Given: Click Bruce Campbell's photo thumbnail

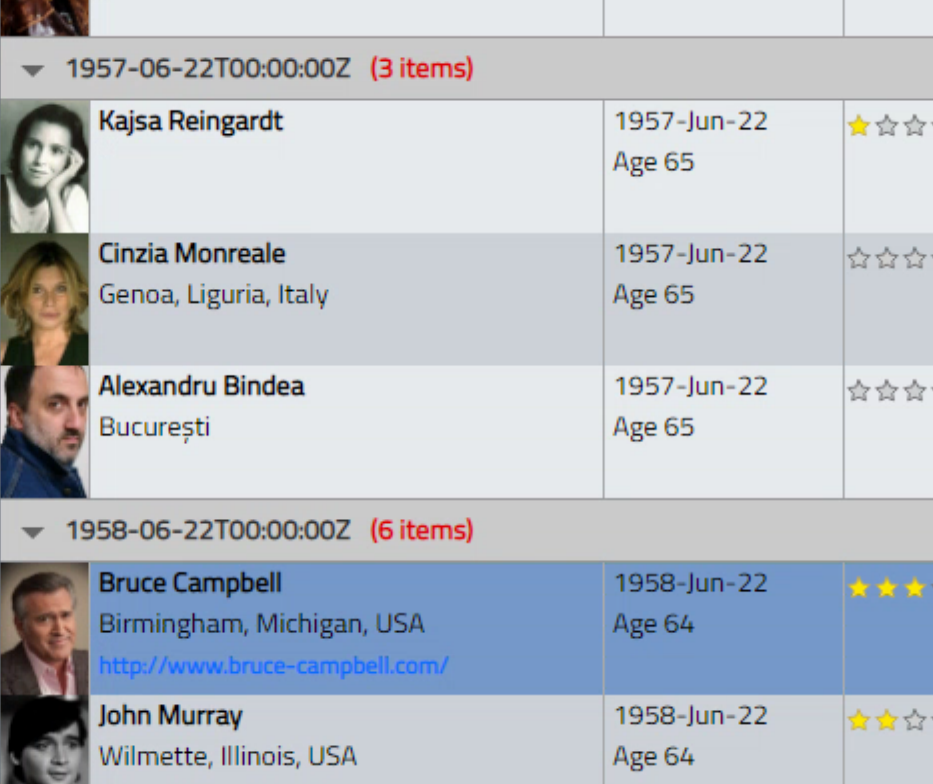Looking at the screenshot, I should click(x=45, y=628).
